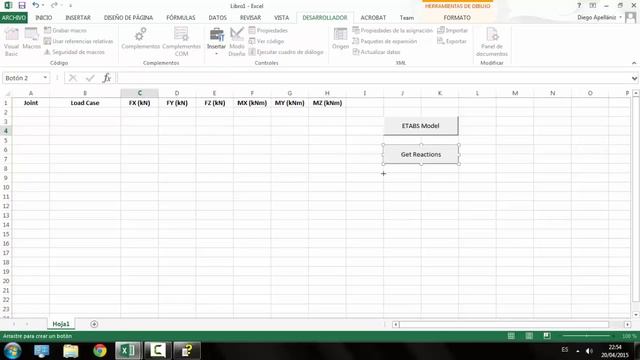Expand the formula bar
This screenshot has height=360, width=640.
tap(634, 78)
